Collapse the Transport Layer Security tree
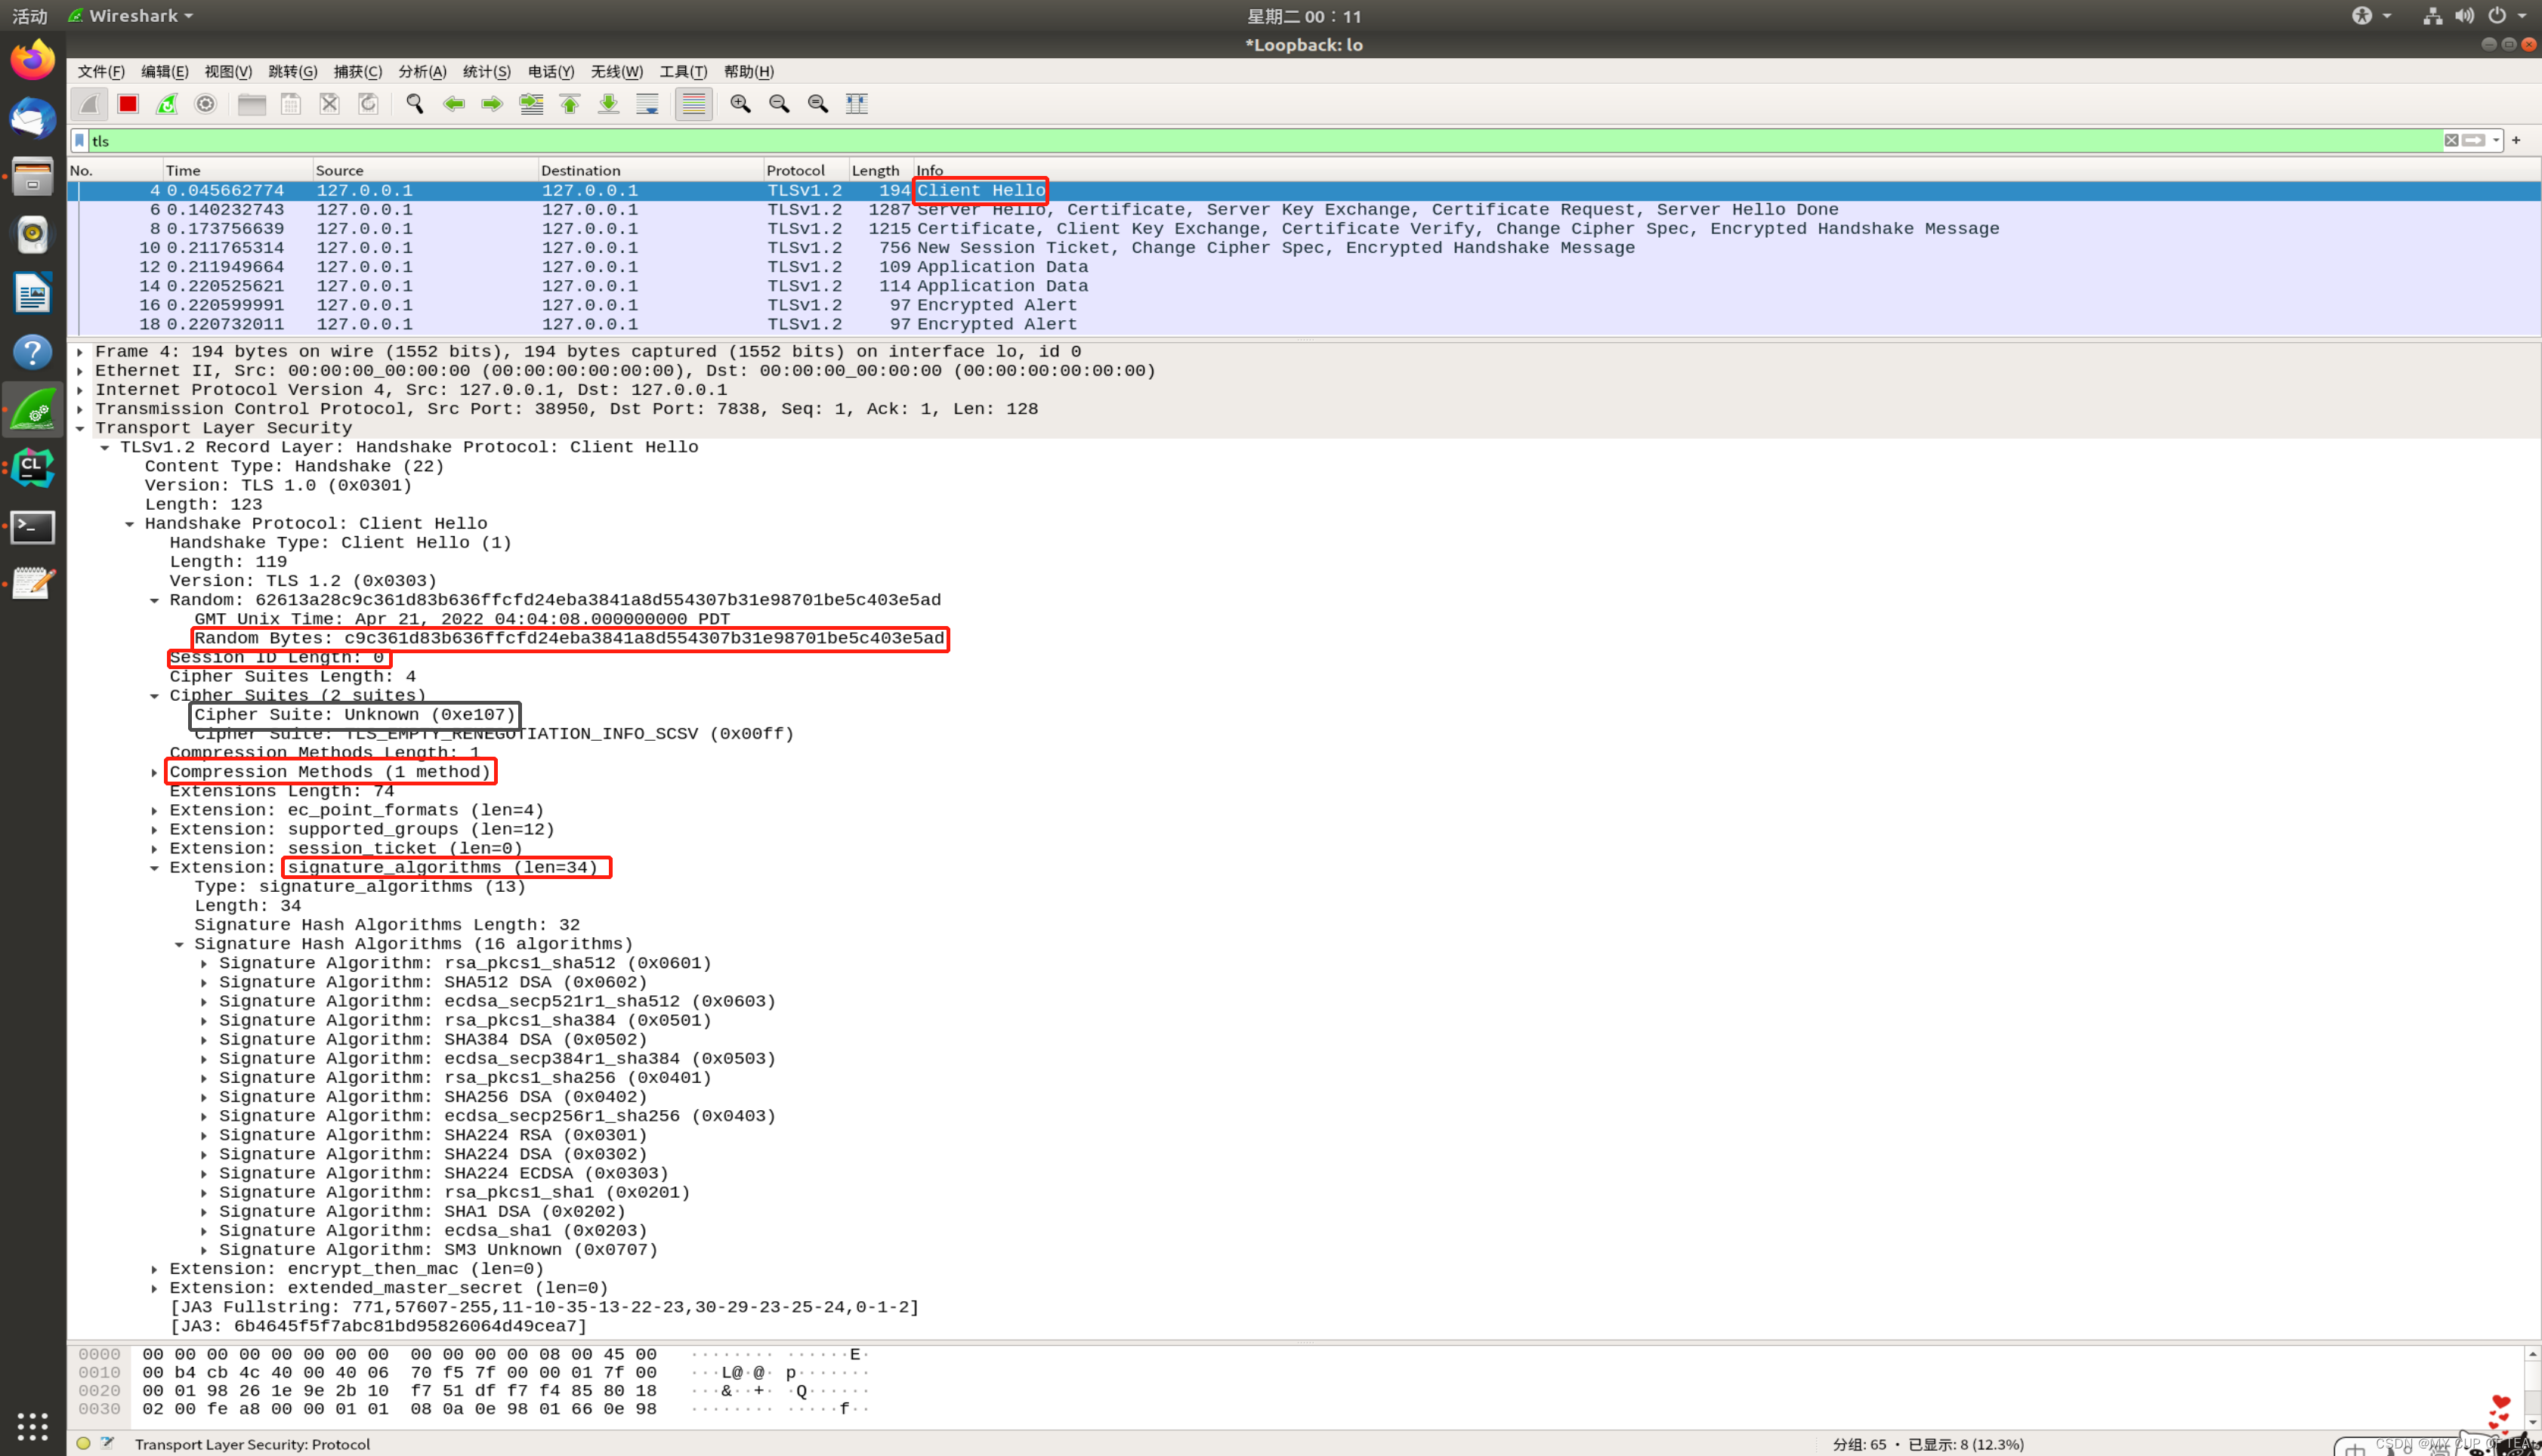 (81, 429)
